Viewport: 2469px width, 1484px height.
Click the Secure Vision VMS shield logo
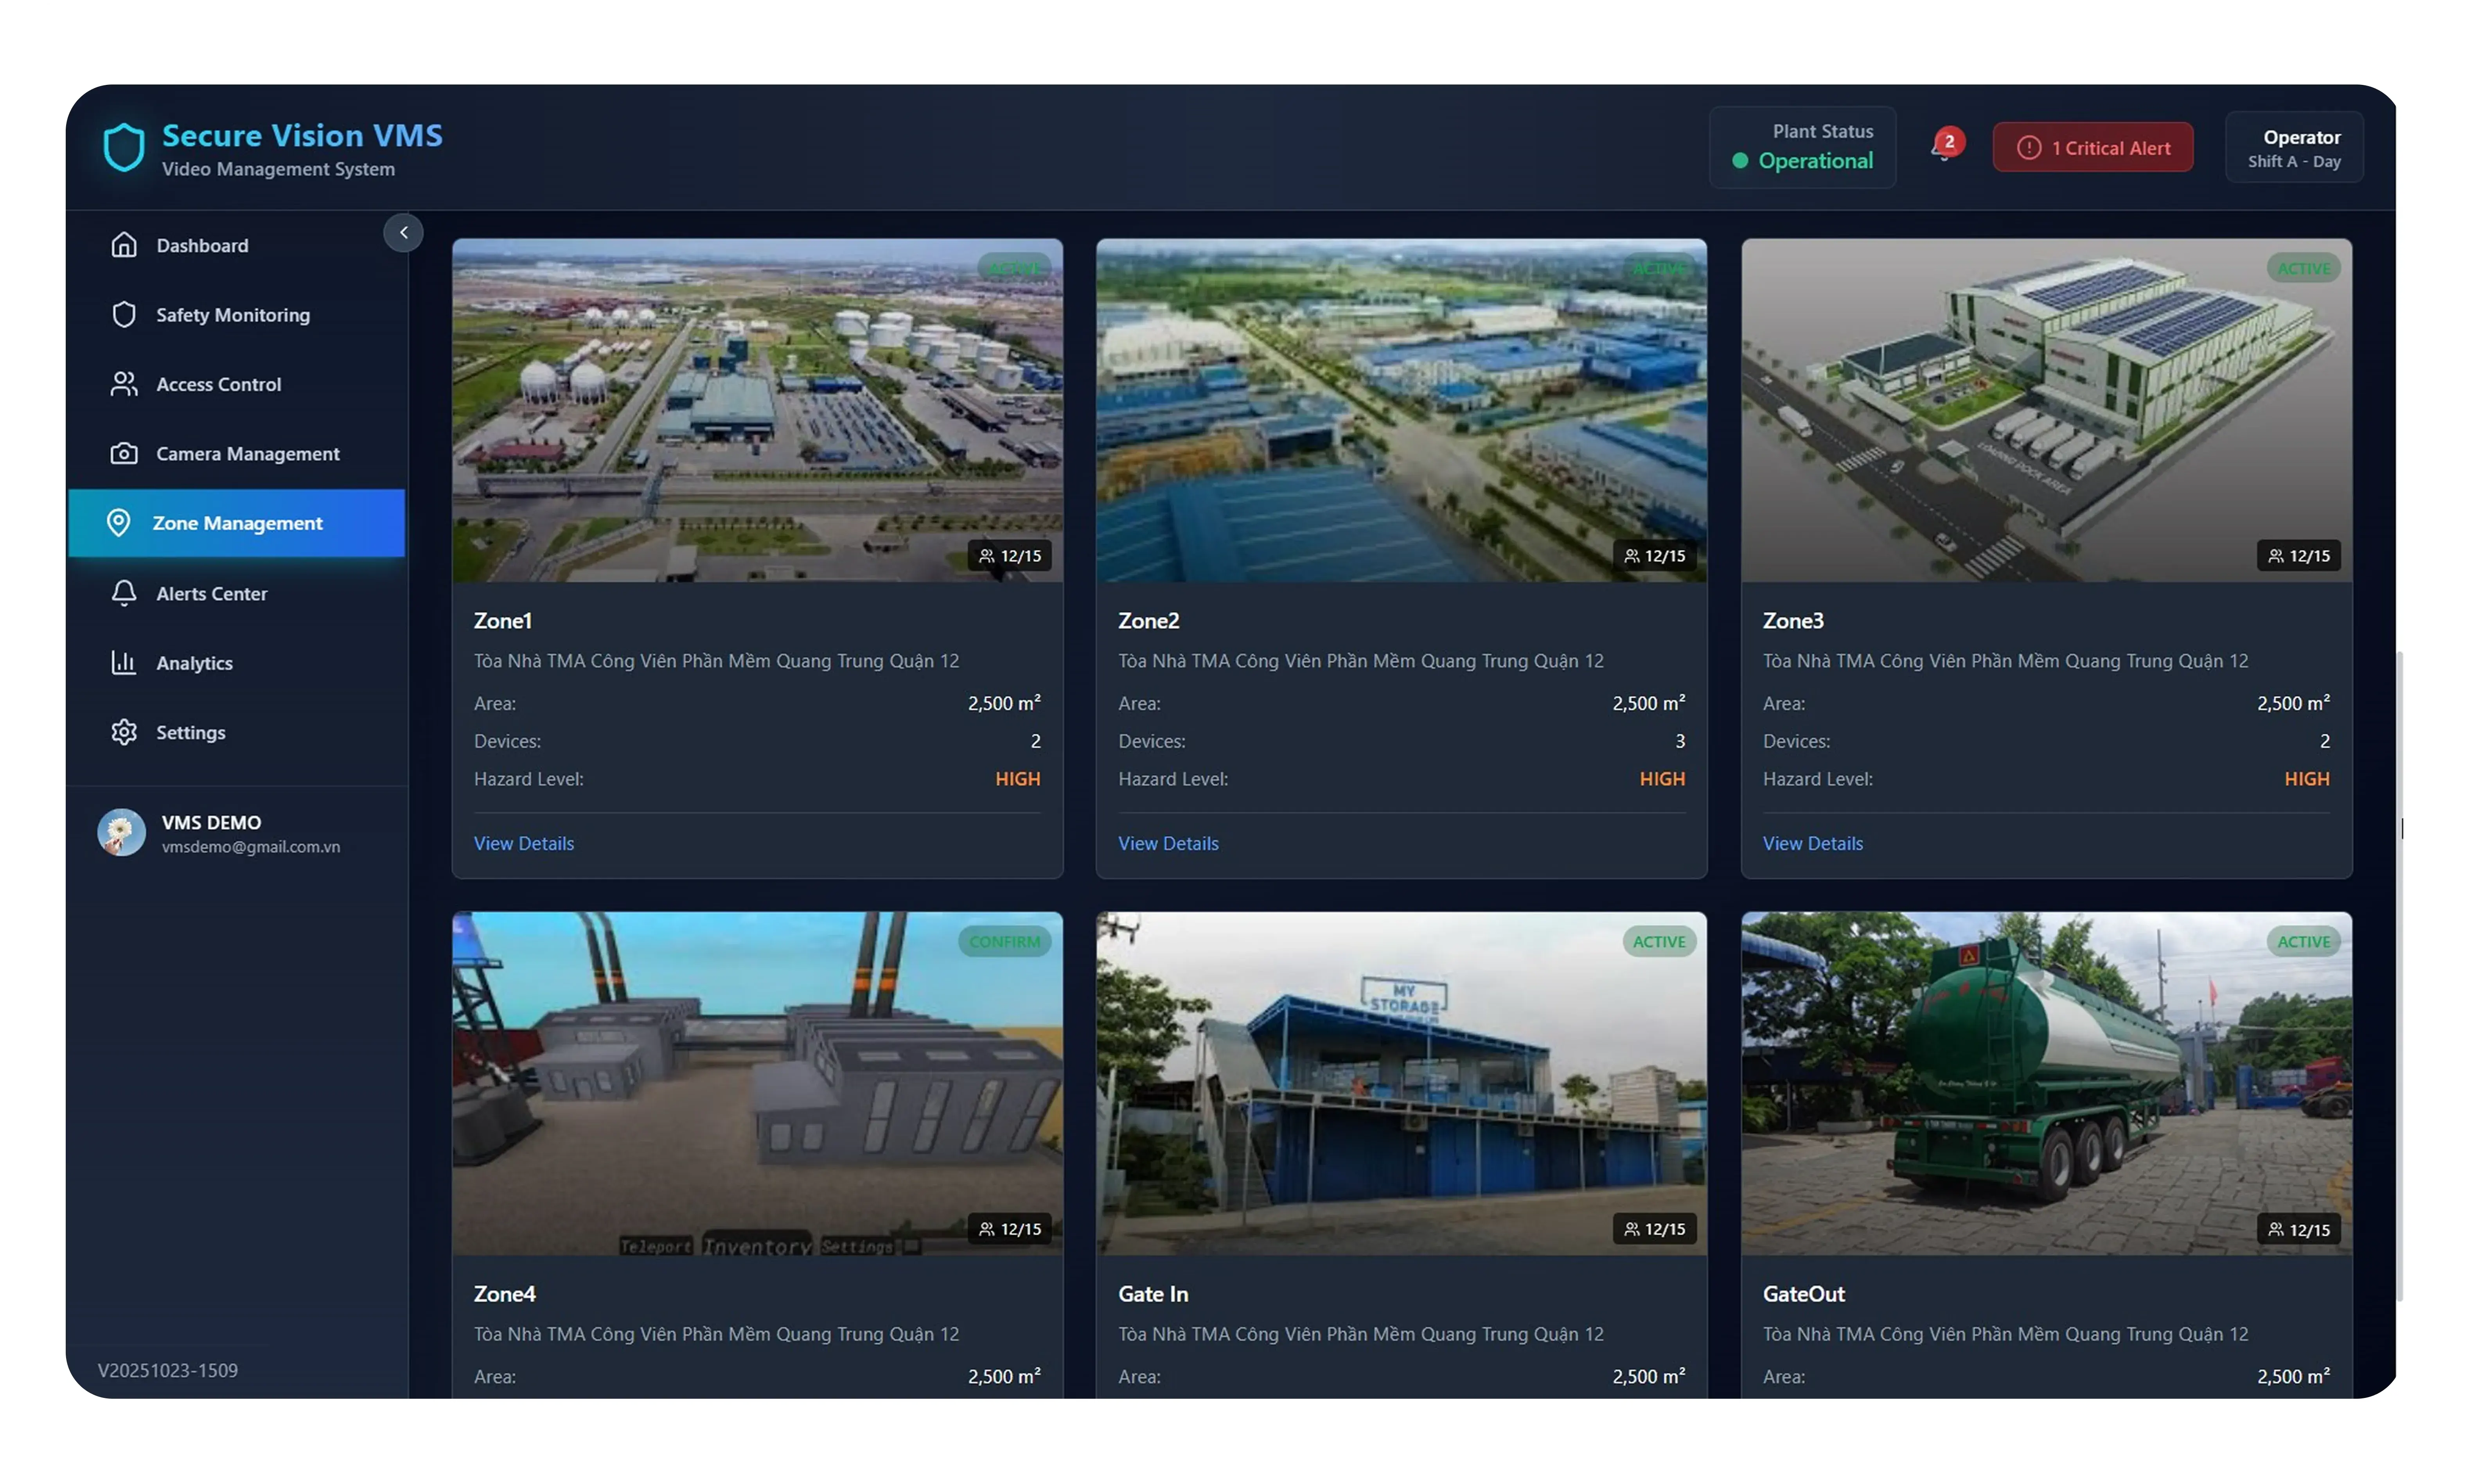tap(124, 147)
